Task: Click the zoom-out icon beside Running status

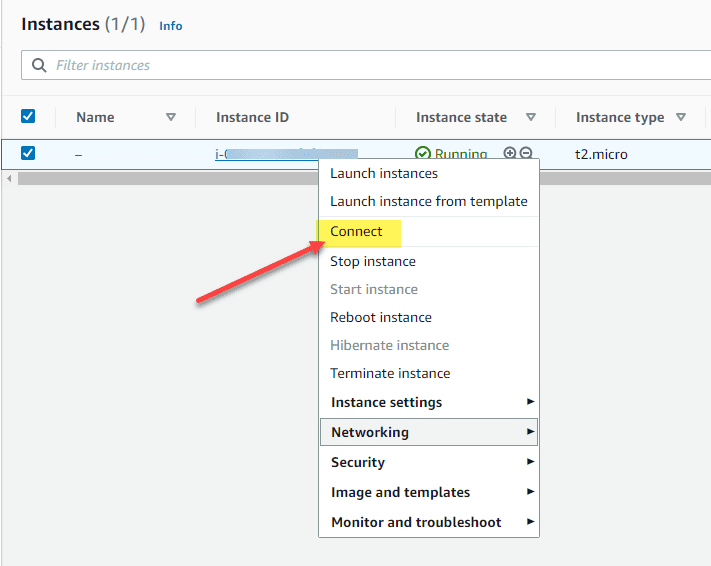Action: click(x=526, y=154)
